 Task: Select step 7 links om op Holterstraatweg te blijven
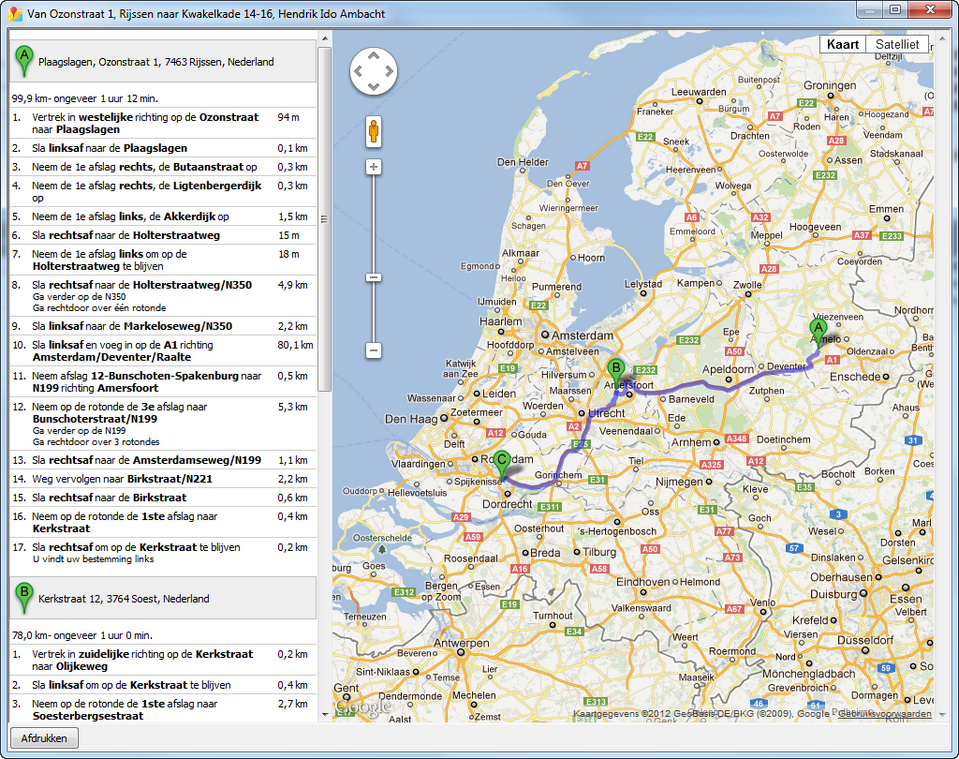click(x=163, y=260)
